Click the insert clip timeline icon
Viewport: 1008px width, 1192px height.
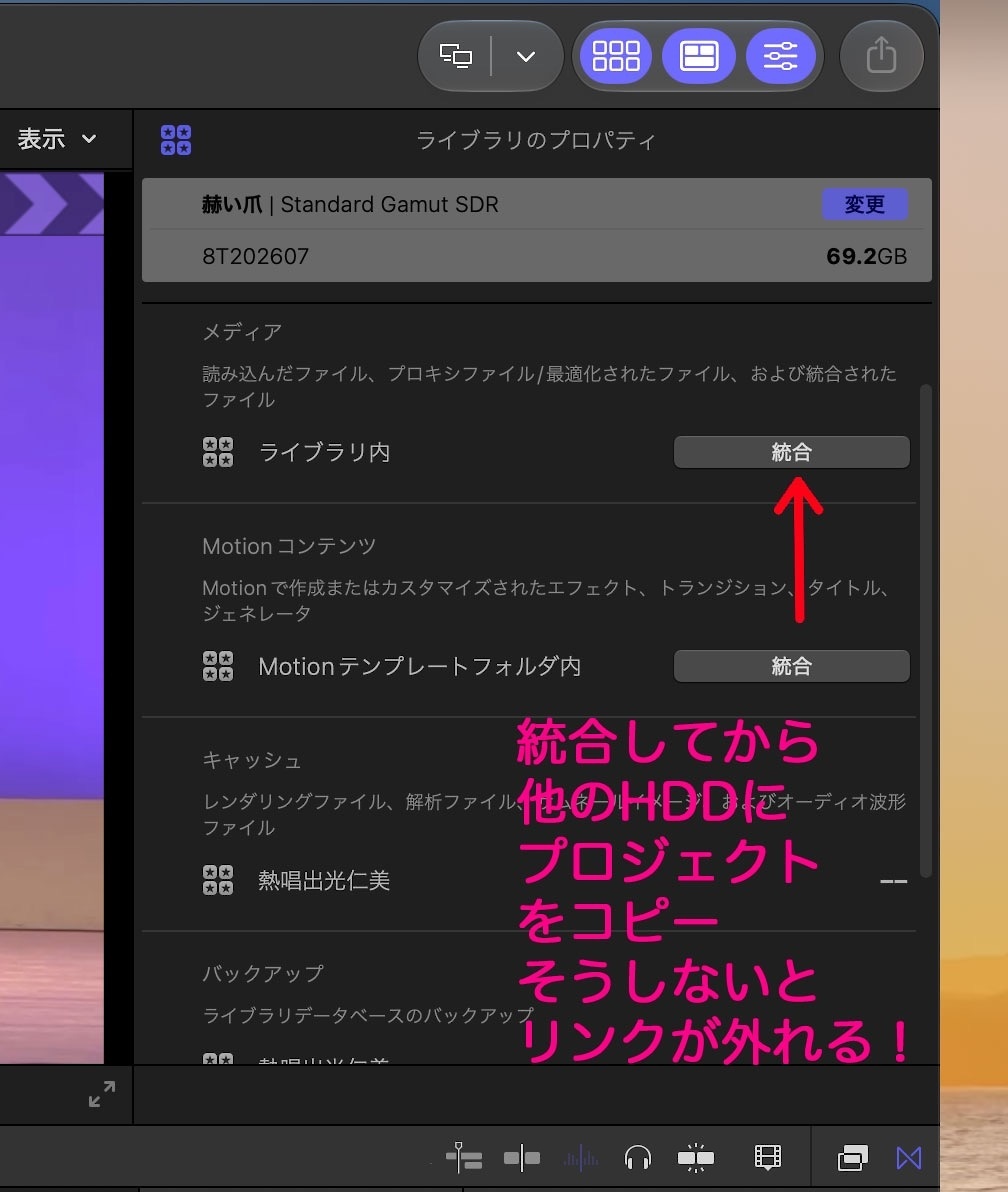click(521, 1158)
